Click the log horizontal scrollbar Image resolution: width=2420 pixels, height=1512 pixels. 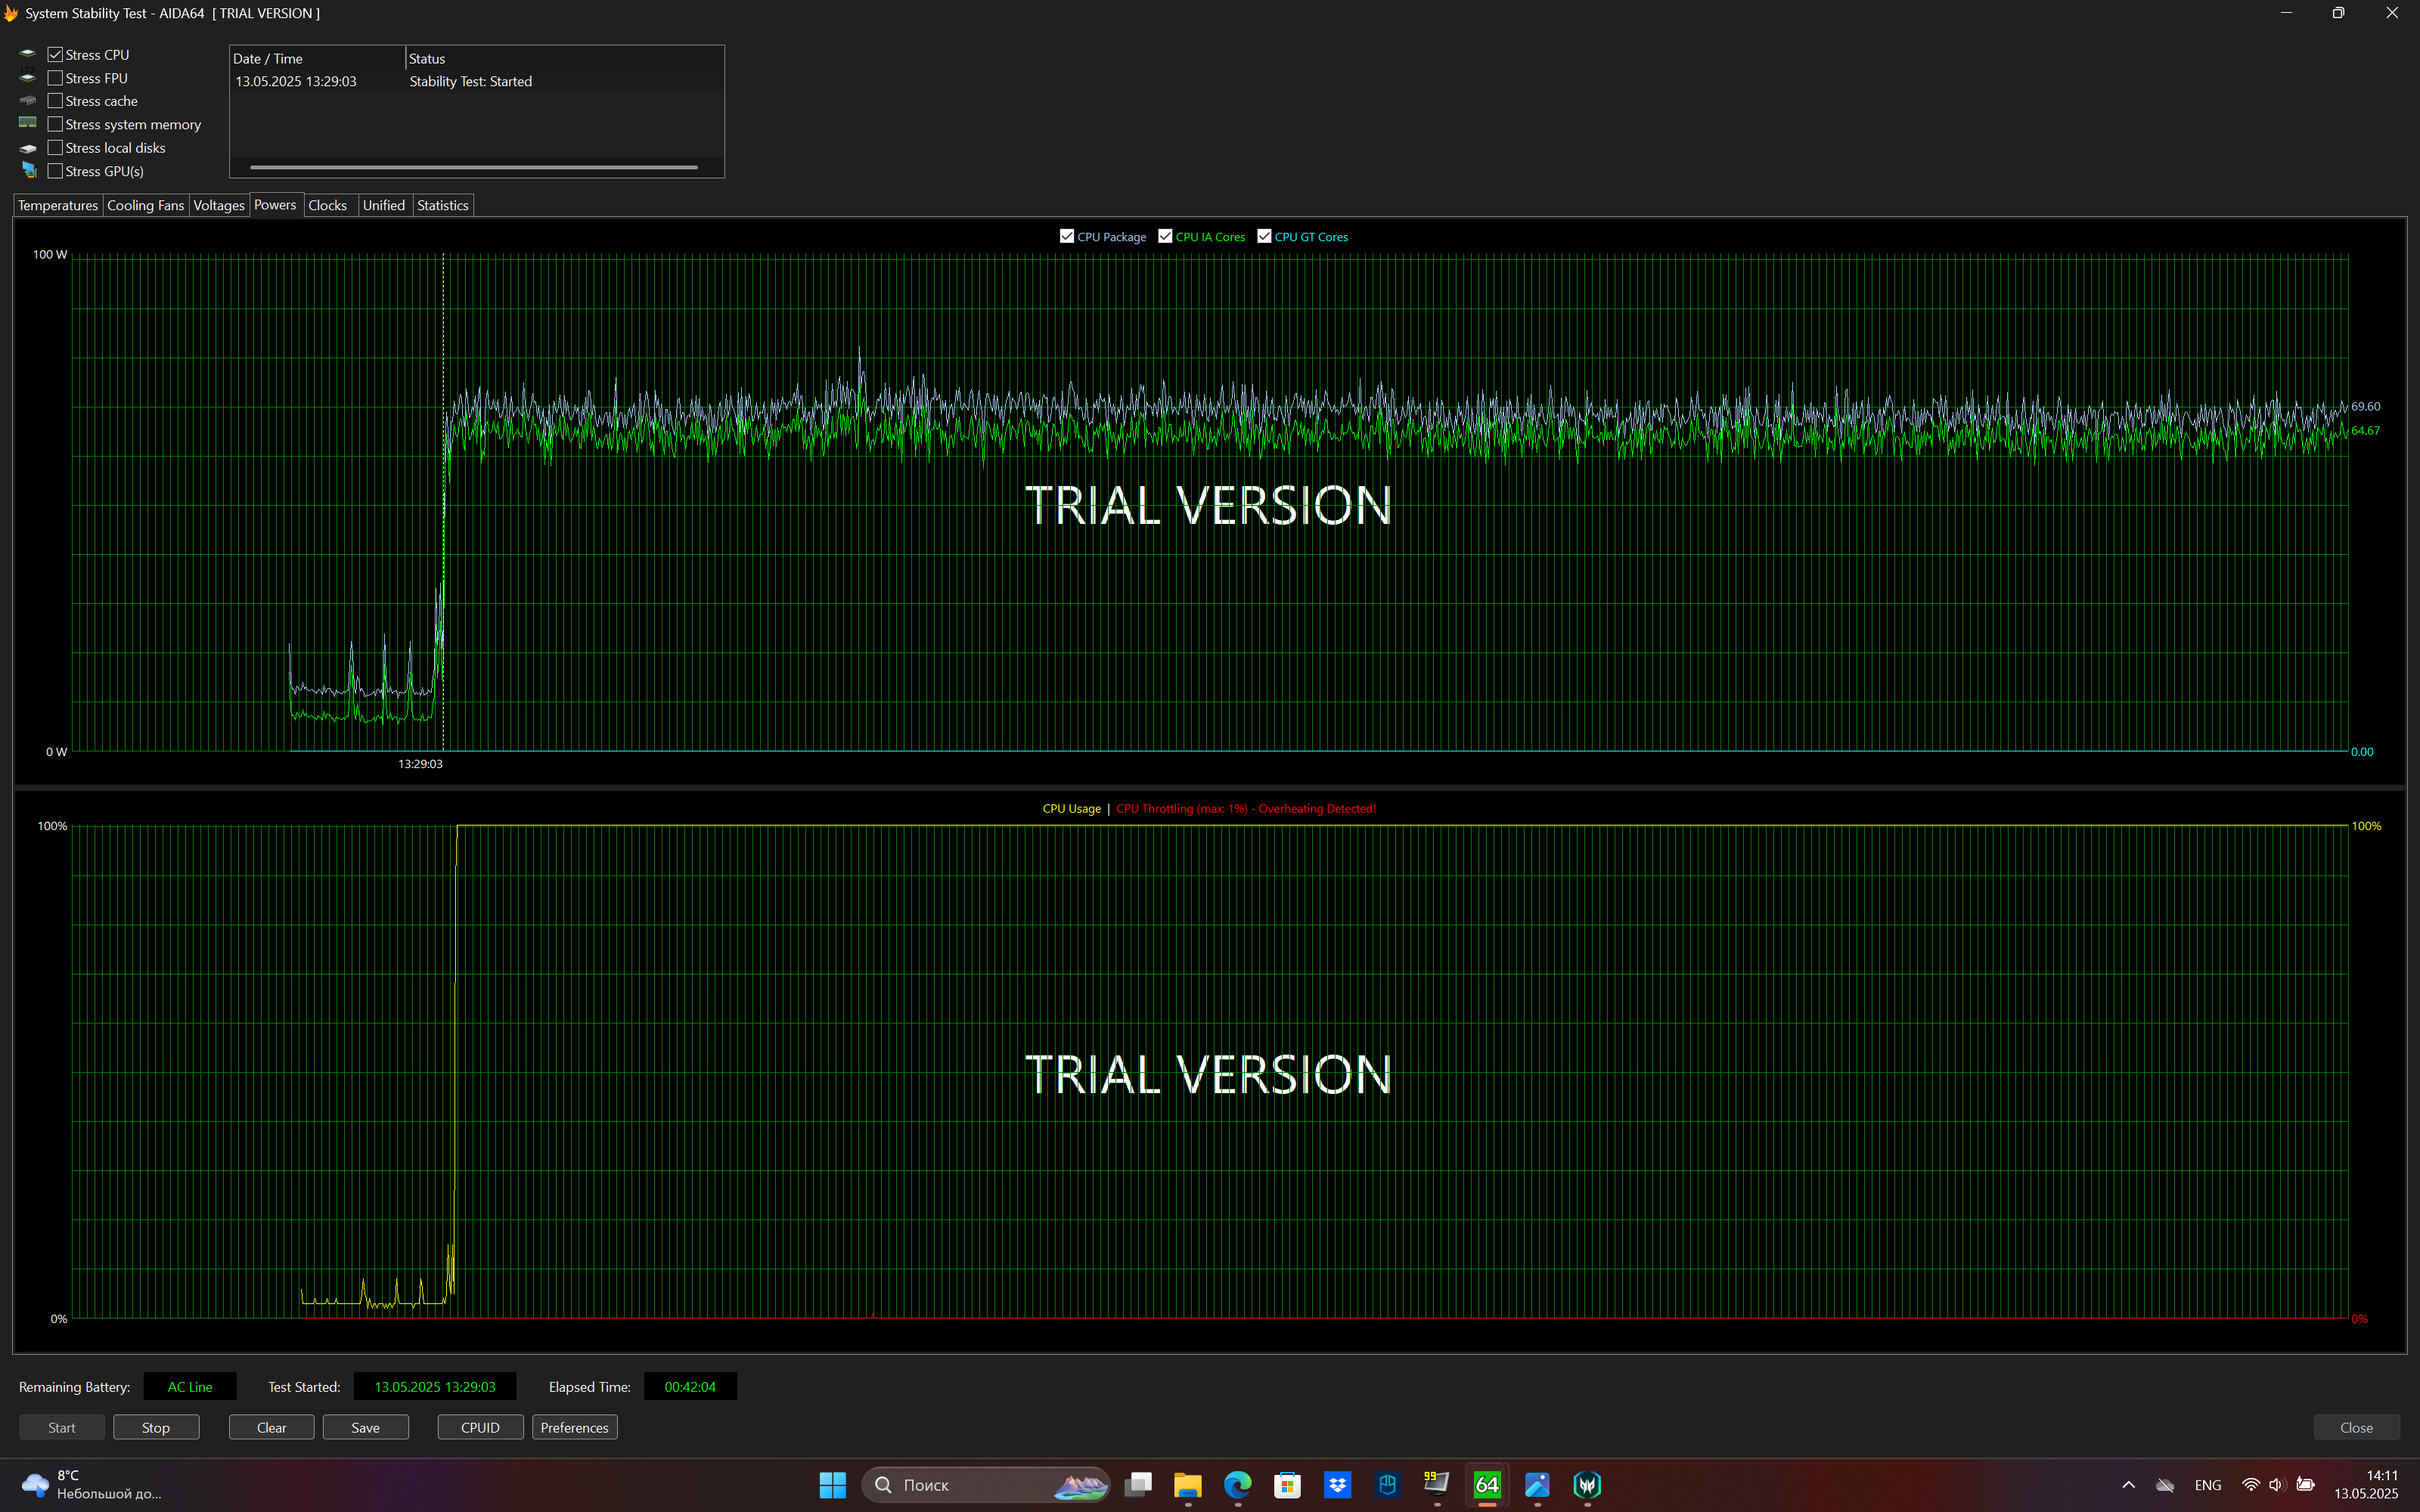coord(473,168)
